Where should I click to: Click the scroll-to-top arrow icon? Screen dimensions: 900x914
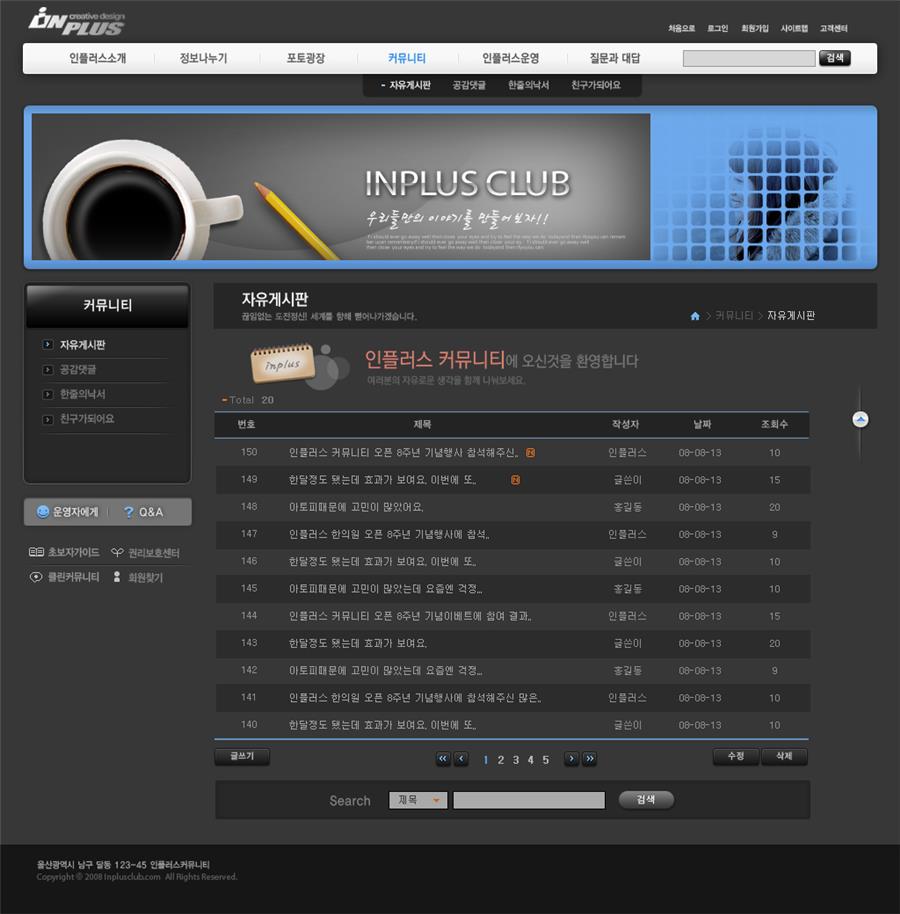pyautogui.click(x=860, y=419)
